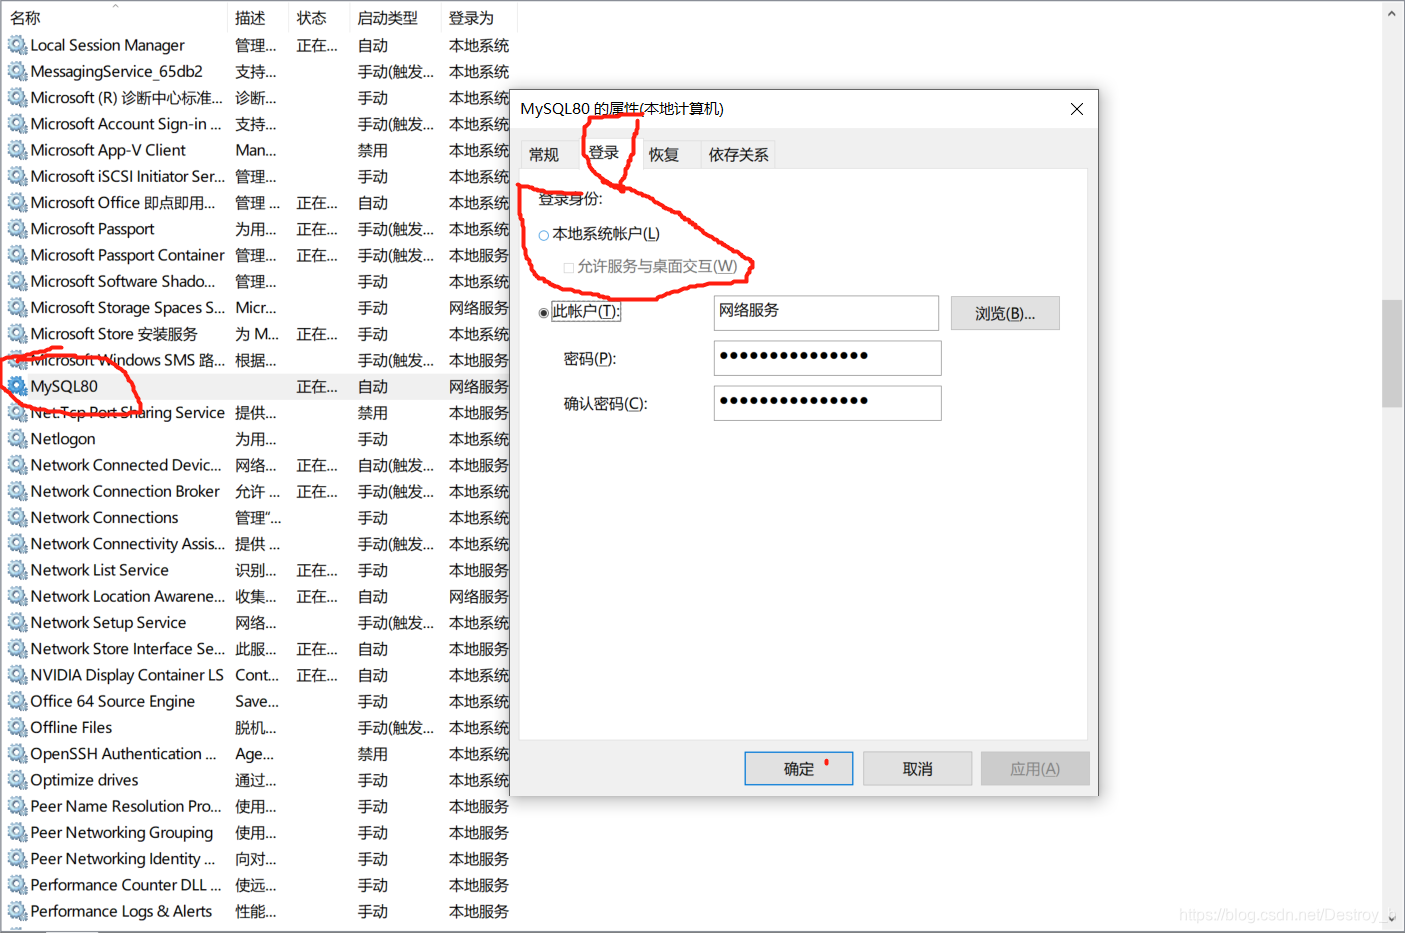Click the 此帐户 account name field
Image resolution: width=1405 pixels, height=933 pixels.
click(826, 312)
